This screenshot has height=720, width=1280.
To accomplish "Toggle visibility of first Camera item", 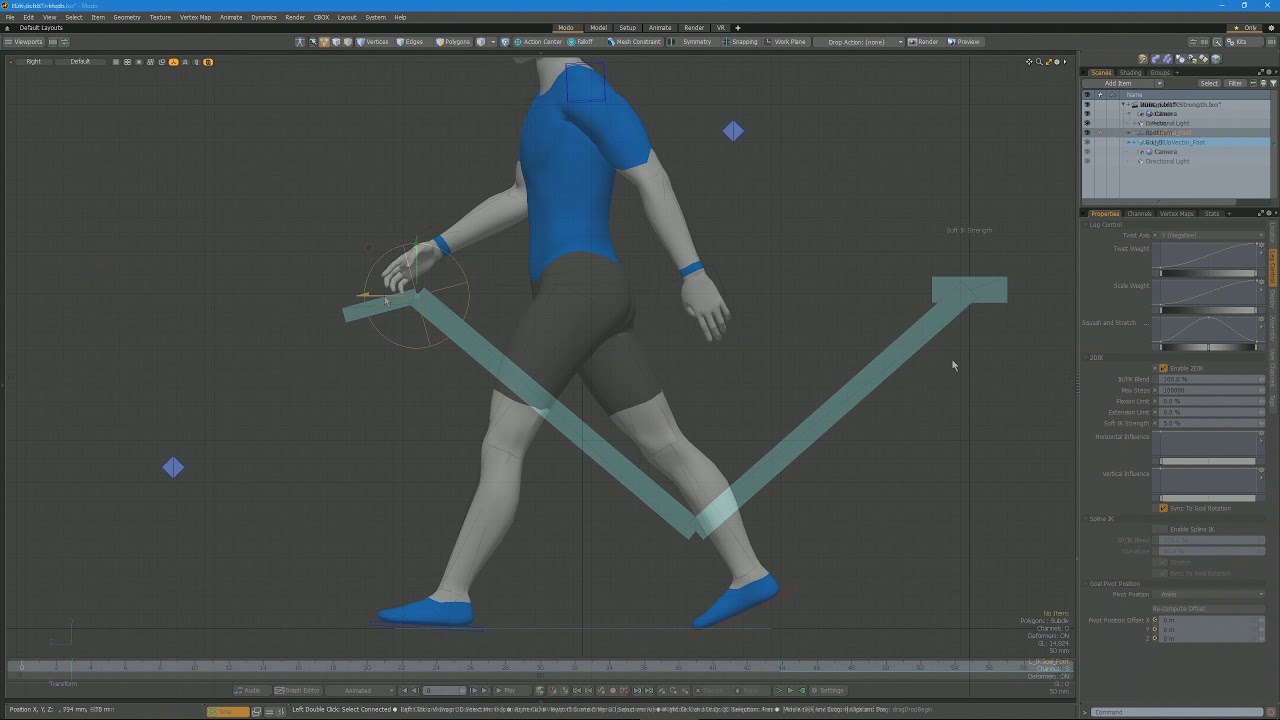I will 1087,114.
